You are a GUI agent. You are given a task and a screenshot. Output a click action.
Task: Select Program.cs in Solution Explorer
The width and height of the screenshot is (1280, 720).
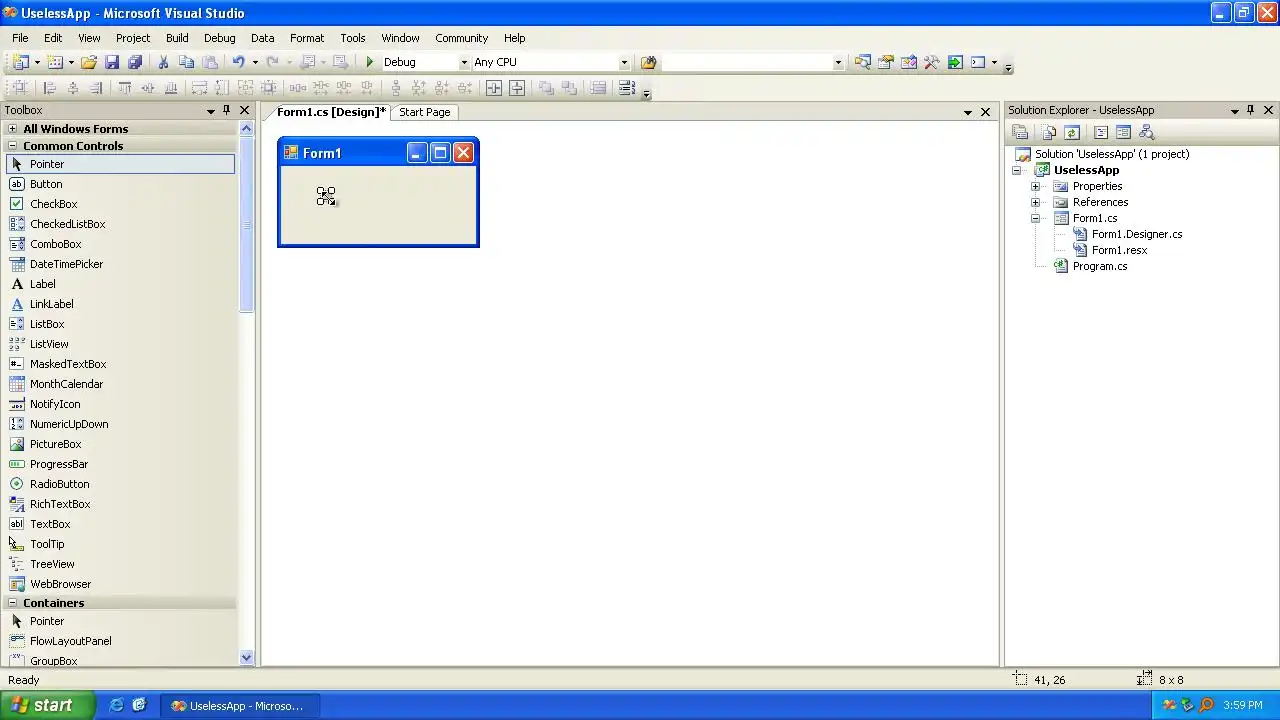[1099, 266]
